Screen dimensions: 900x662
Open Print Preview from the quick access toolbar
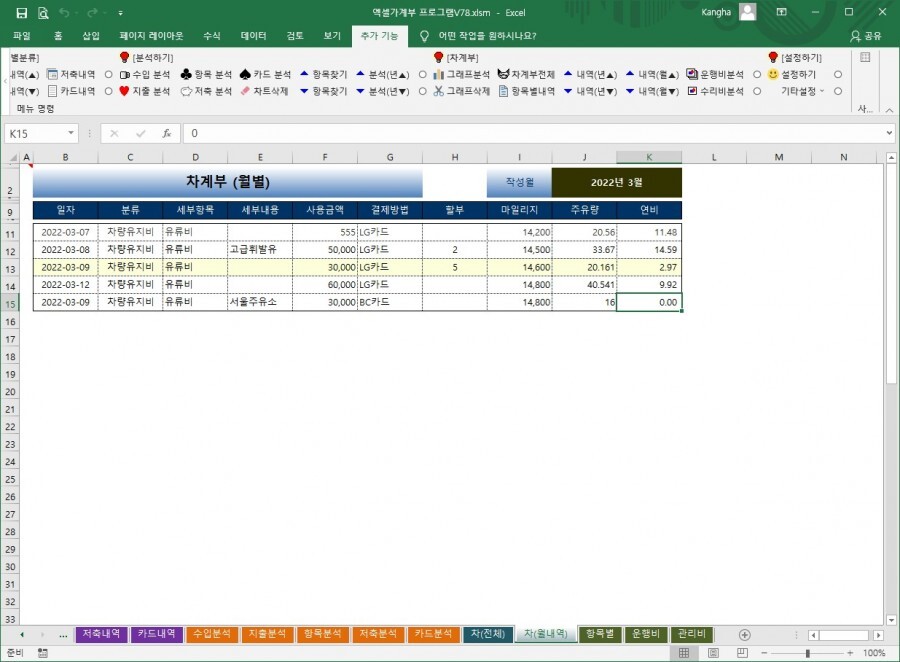pos(43,13)
